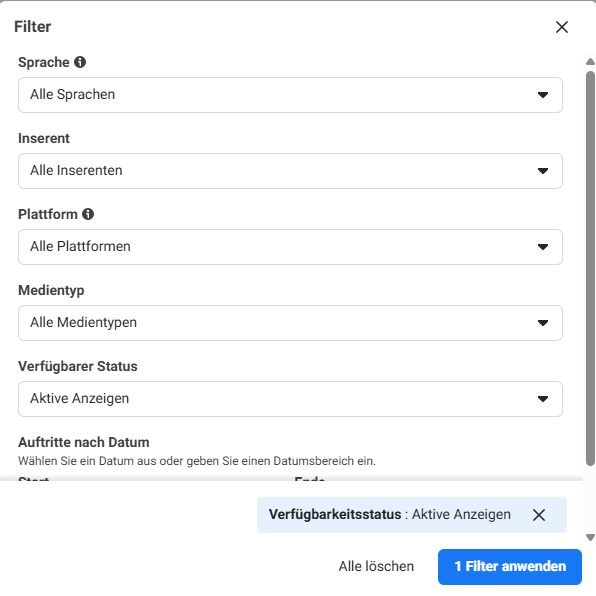Screen dimensions: 596x596
Task: Click the vertical scrollbar thumb
Action: pyautogui.click(x=590, y=268)
